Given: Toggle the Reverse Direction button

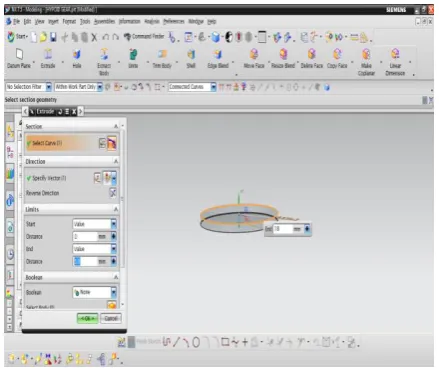Looking at the screenshot, I should coord(113,193).
